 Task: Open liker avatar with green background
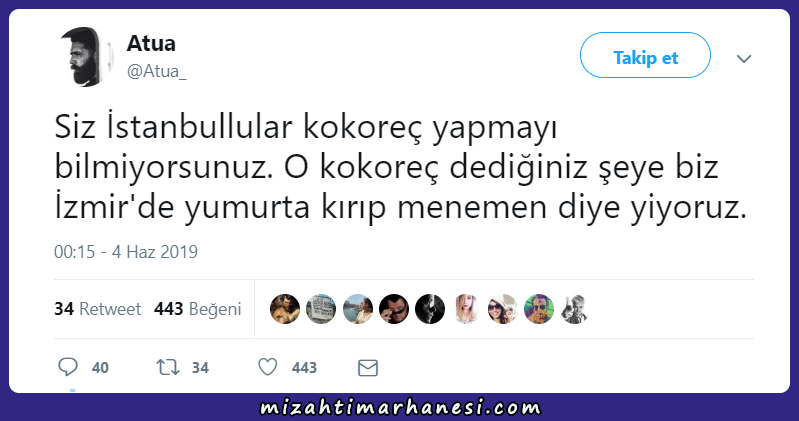(539, 309)
